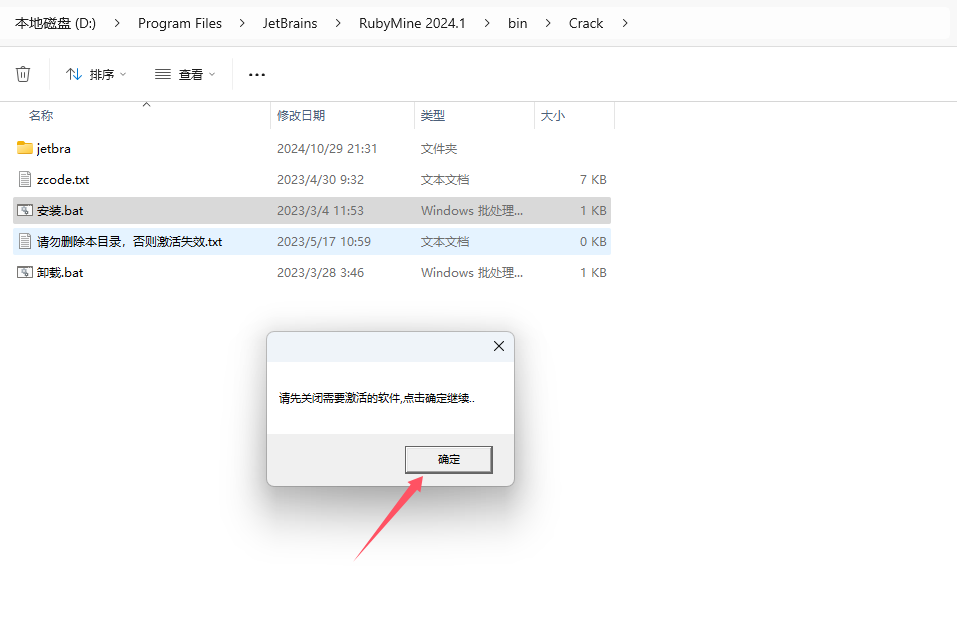Sort by 大小 column header
957x625 pixels.
(x=552, y=115)
